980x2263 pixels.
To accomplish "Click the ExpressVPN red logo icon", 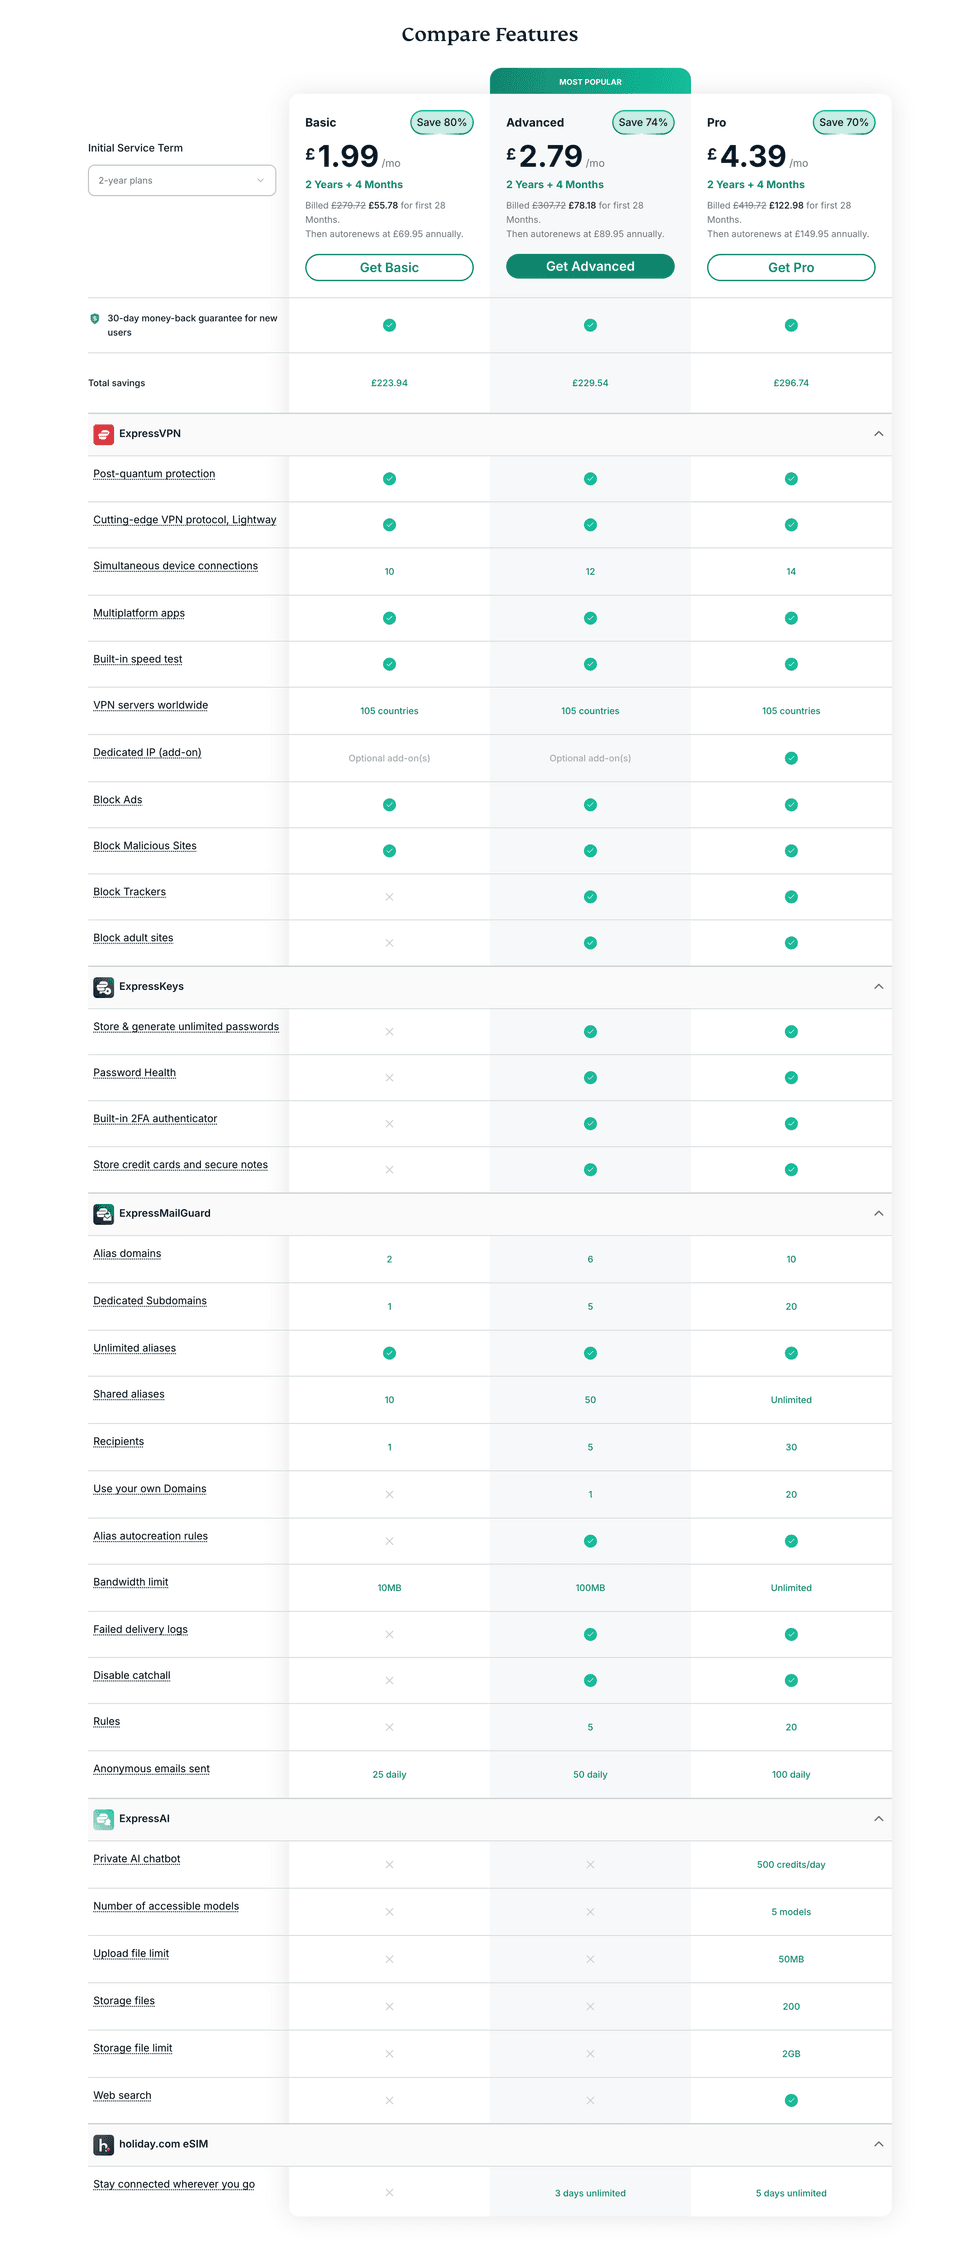I will 103,434.
